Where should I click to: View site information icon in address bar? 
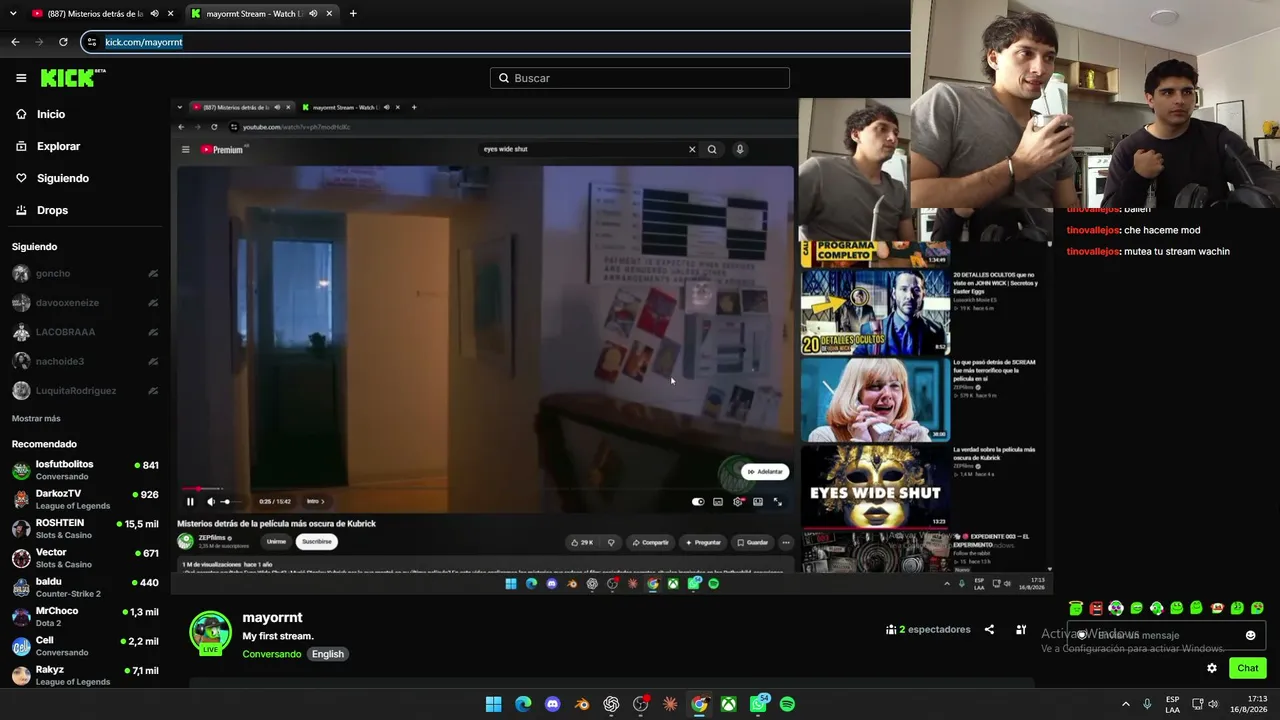click(93, 42)
